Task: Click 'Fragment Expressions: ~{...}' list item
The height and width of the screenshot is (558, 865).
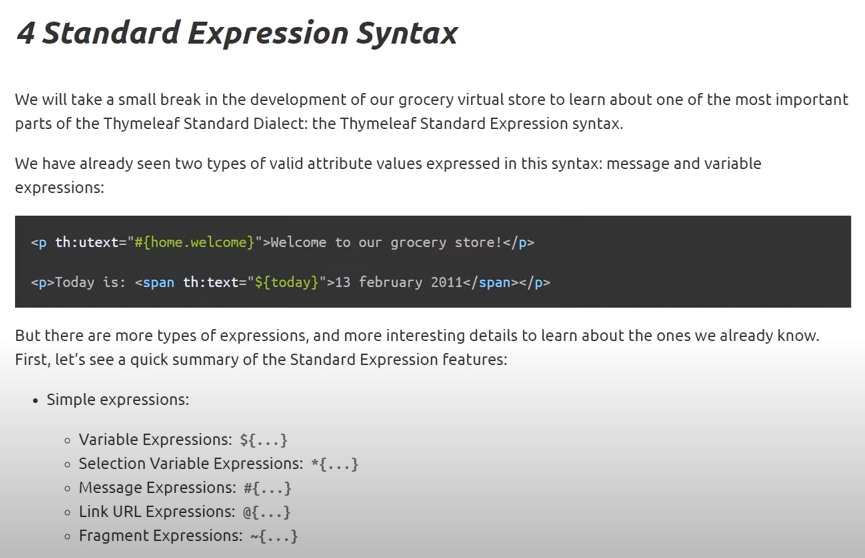Action: point(188,536)
